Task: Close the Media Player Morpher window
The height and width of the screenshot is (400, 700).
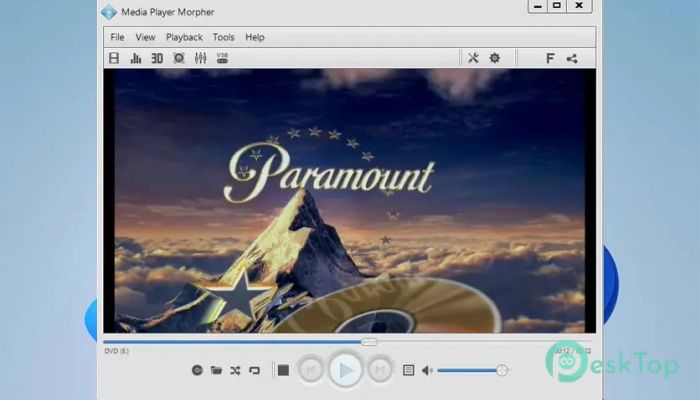Action: (579, 6)
